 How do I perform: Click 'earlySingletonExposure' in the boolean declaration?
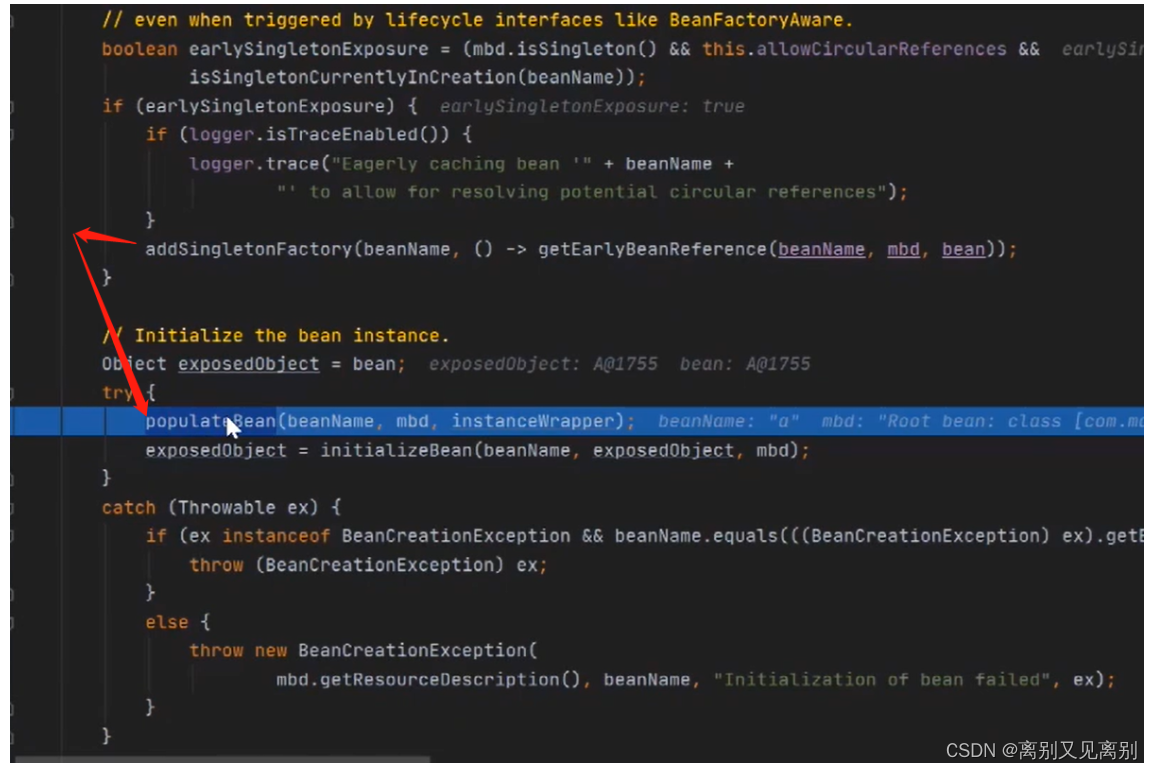pos(308,49)
